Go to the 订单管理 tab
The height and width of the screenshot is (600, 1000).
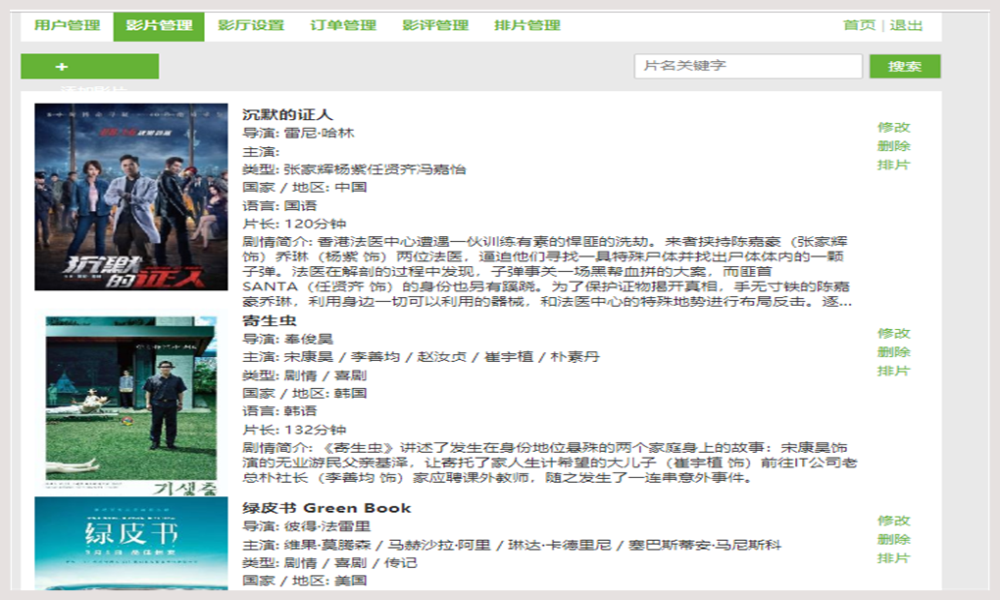pyautogui.click(x=343, y=26)
